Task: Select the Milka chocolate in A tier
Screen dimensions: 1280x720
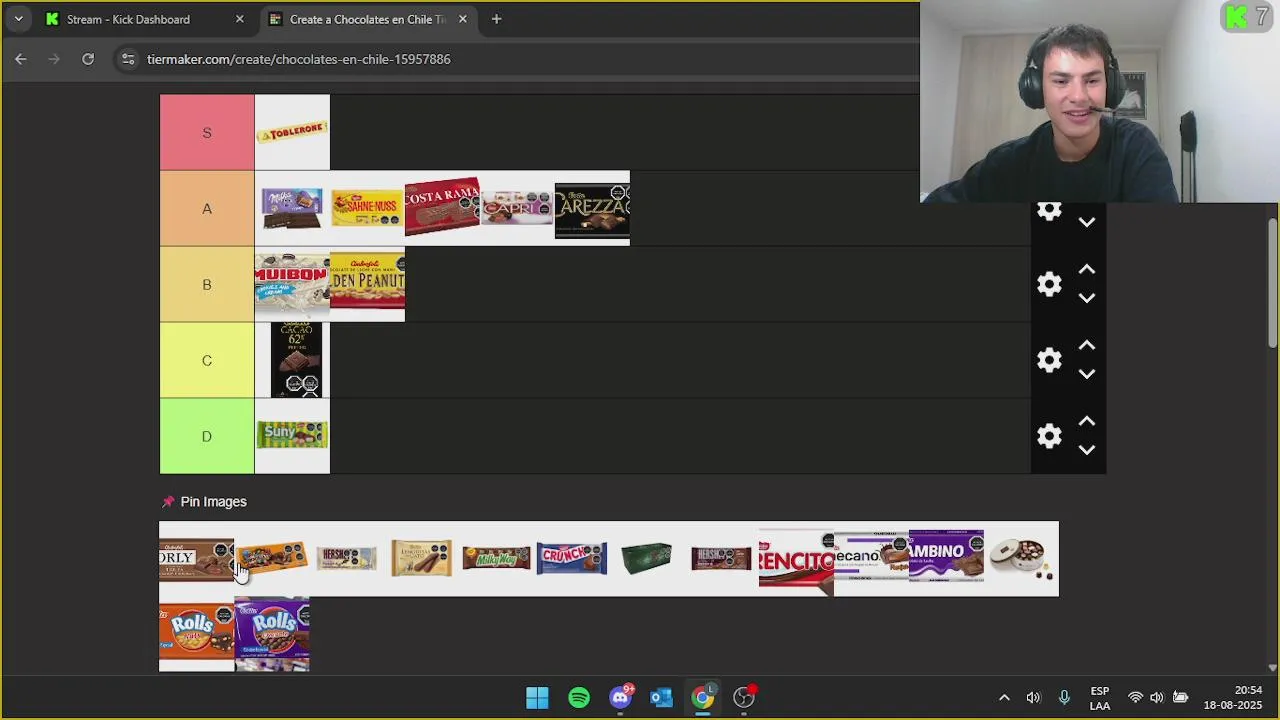Action: (x=292, y=208)
